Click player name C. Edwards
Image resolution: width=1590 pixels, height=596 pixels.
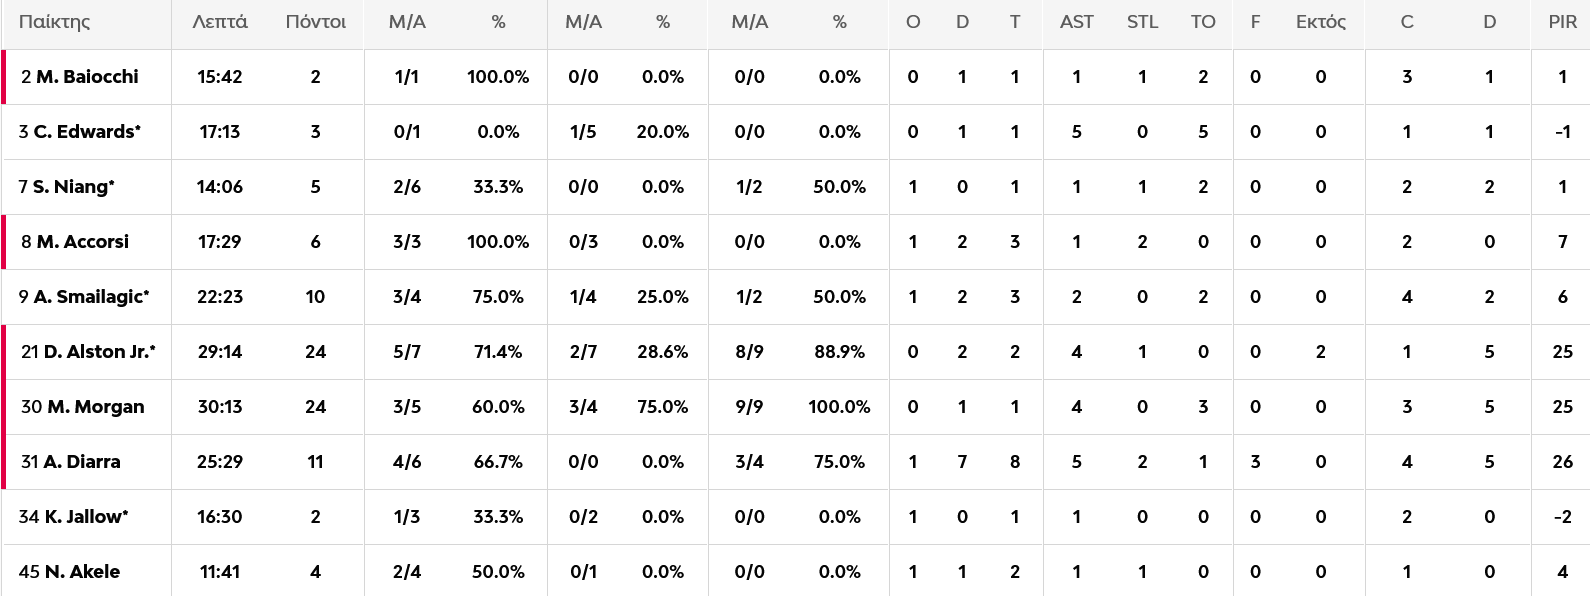coord(86,132)
